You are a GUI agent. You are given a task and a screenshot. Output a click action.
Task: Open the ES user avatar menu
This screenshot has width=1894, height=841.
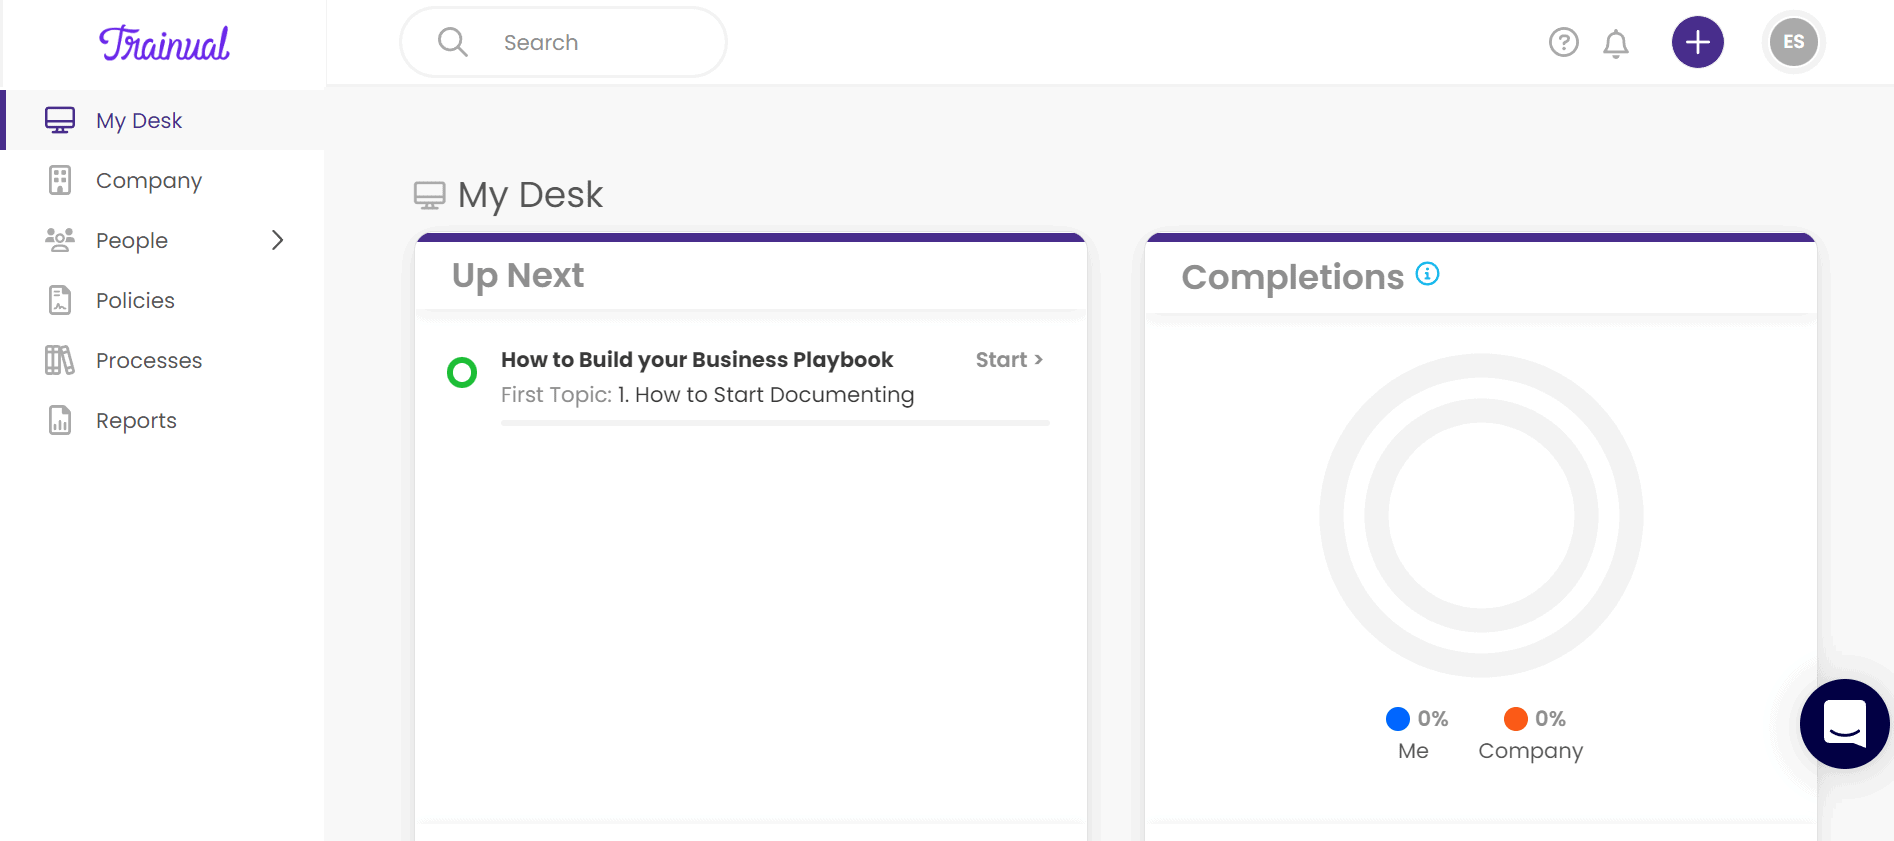(x=1793, y=42)
